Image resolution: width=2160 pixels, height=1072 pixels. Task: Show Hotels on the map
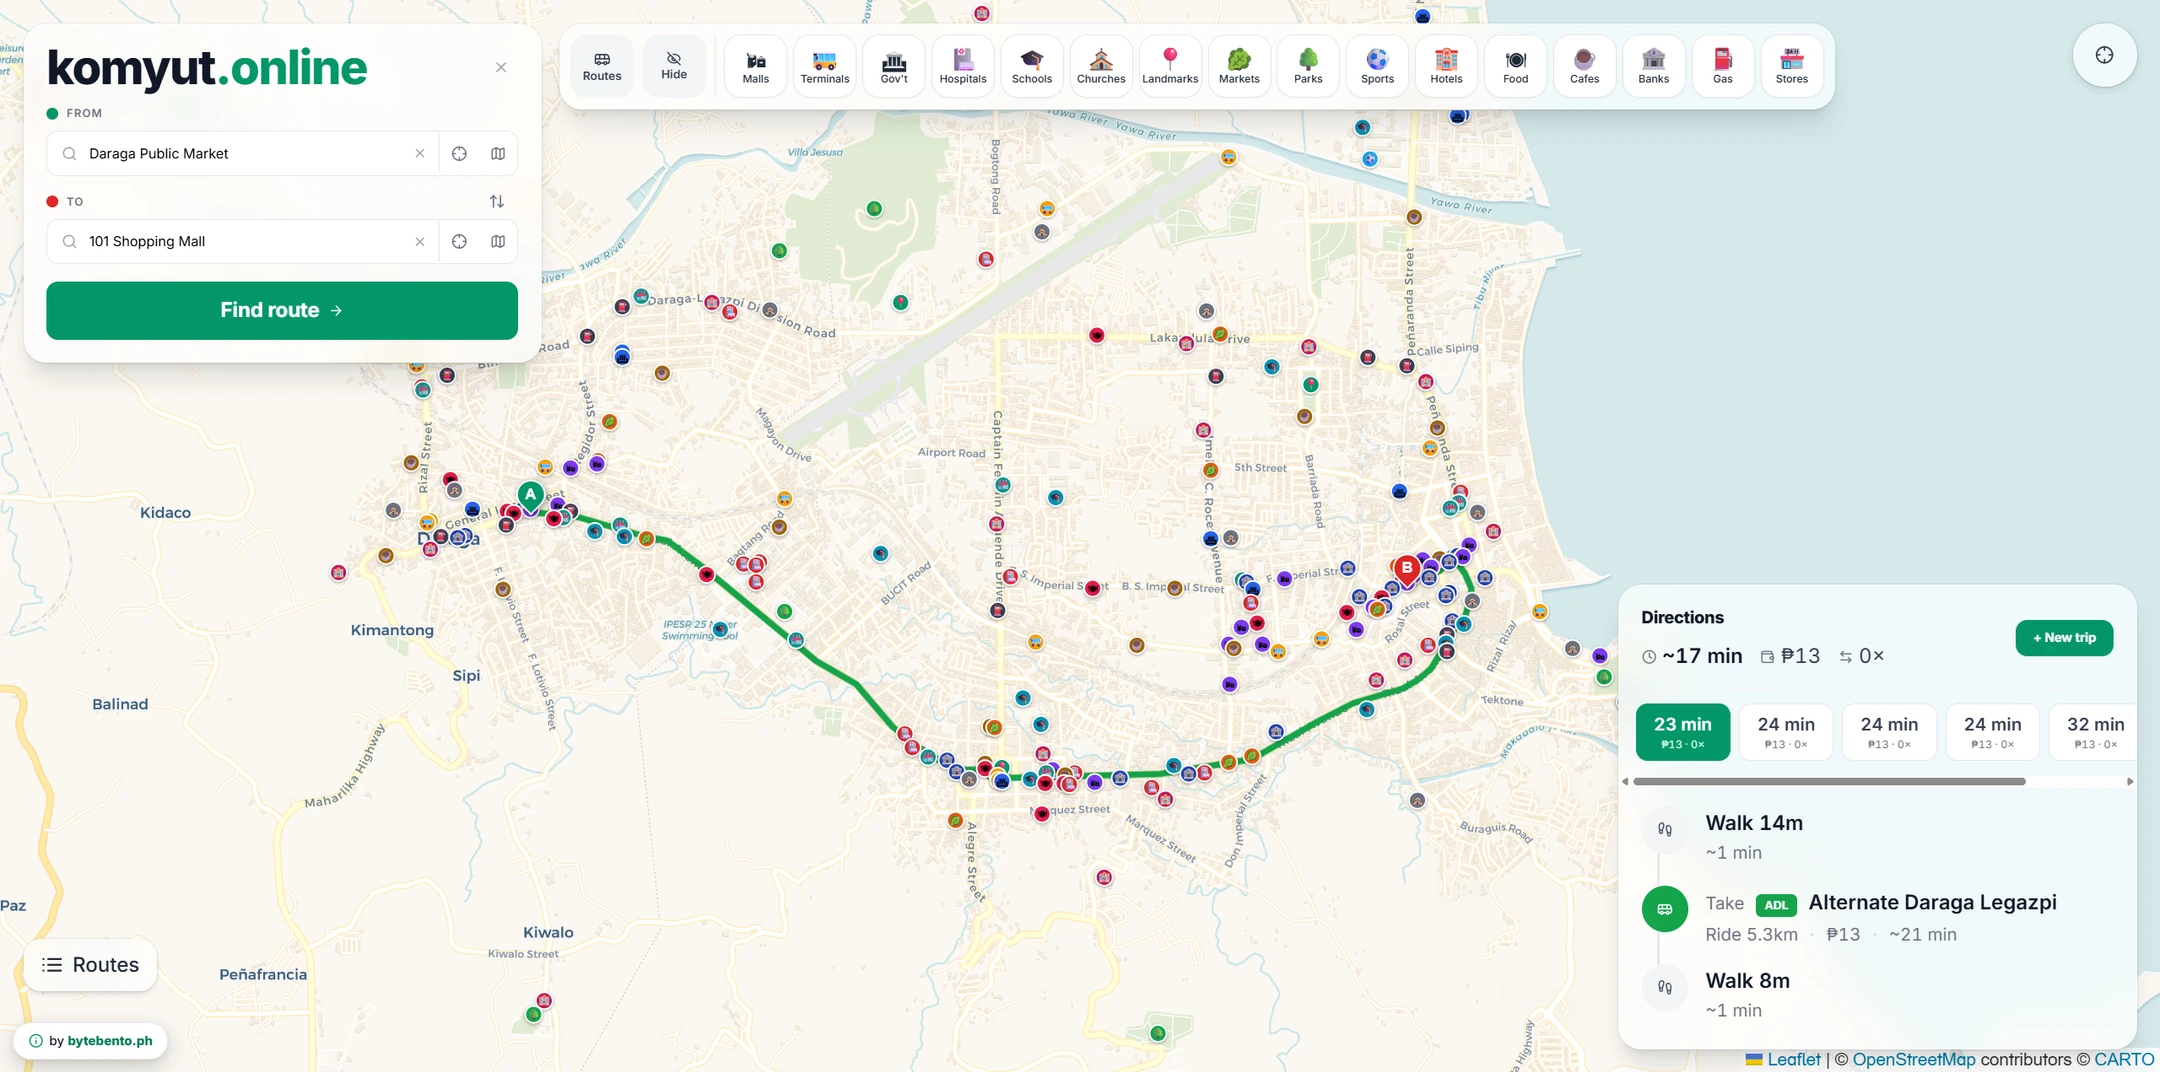tap(1446, 66)
